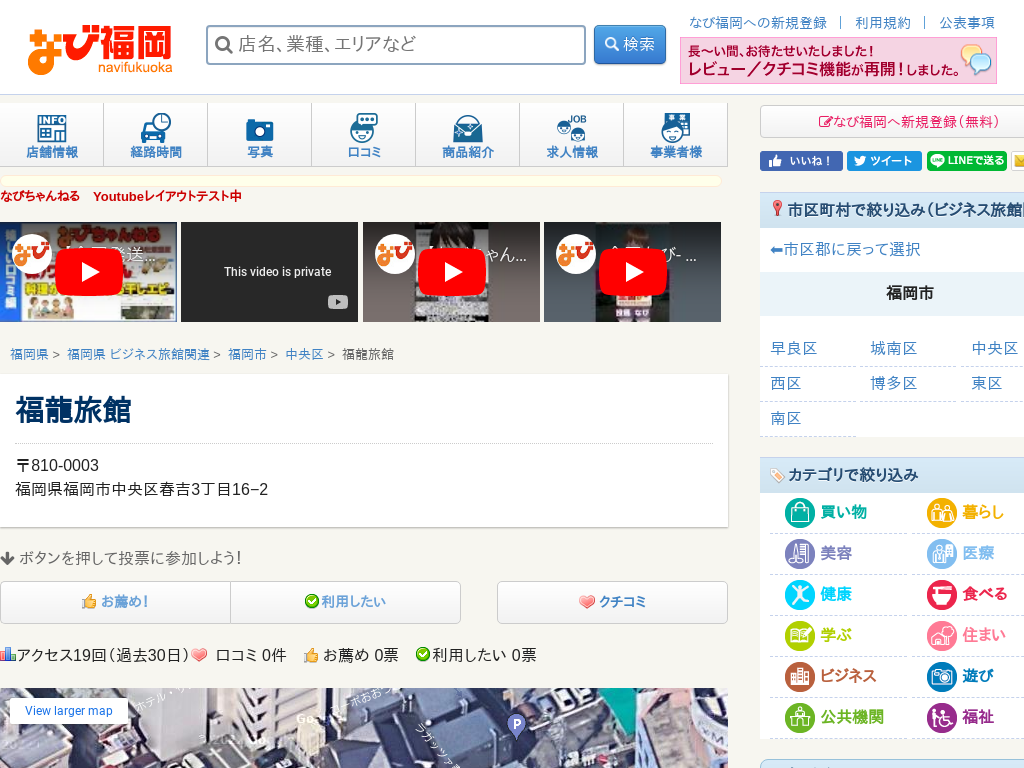This screenshot has width=1024, height=768.
Task: Play the third YouTube video thumbnail
Action: tap(452, 272)
